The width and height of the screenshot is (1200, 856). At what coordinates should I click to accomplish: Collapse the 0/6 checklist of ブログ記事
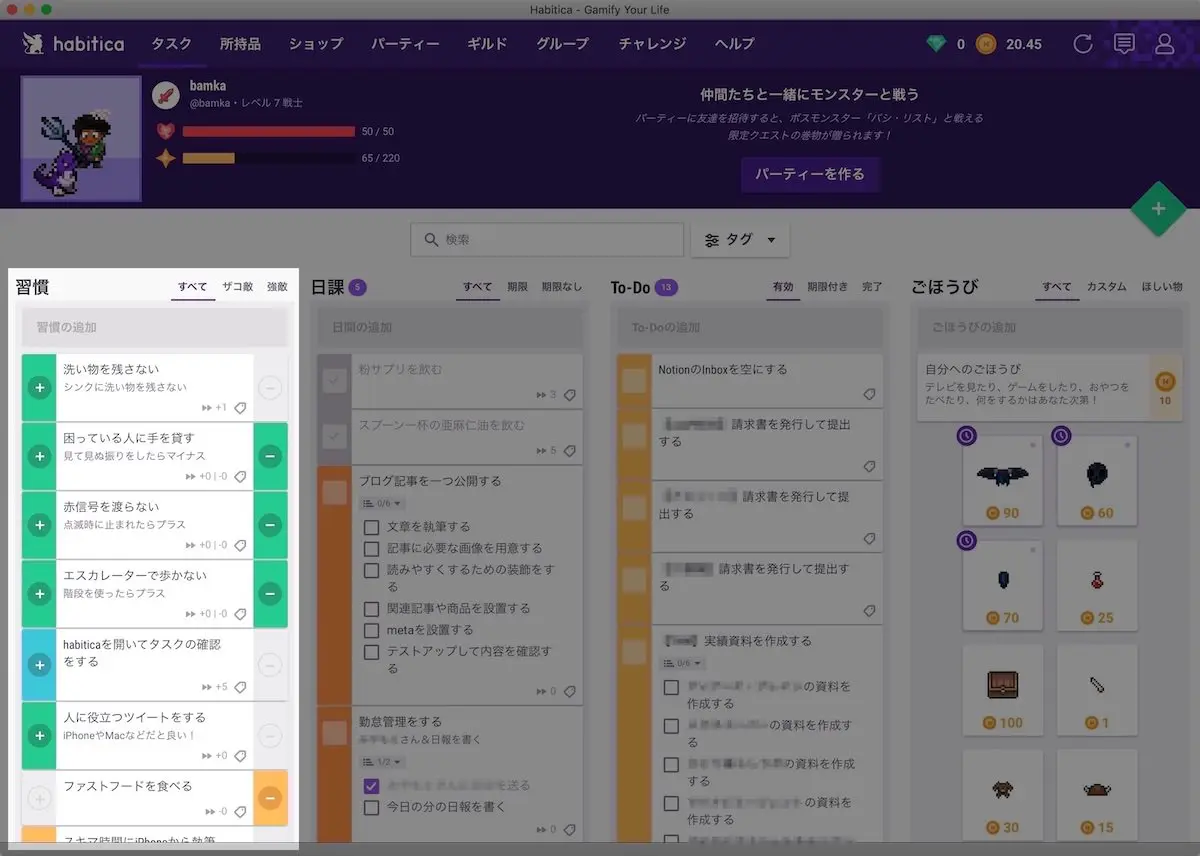click(x=382, y=503)
